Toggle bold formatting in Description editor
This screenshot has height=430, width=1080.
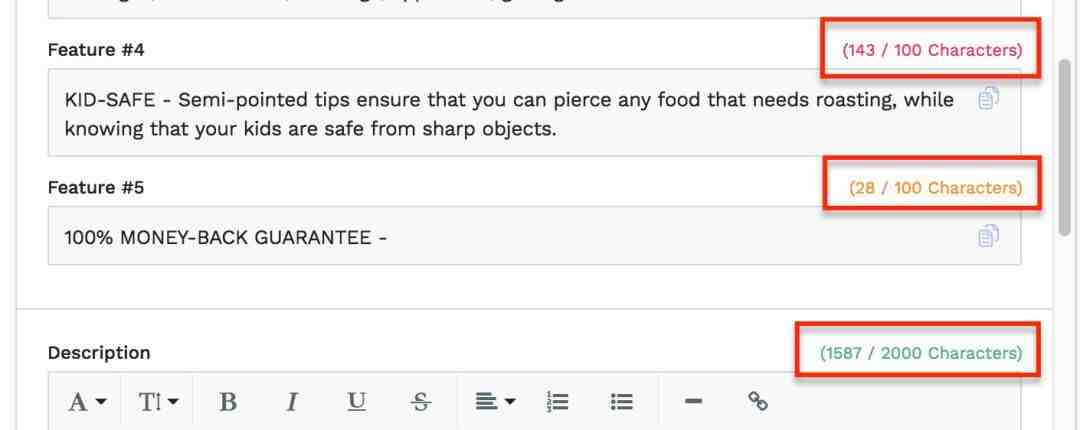(228, 402)
